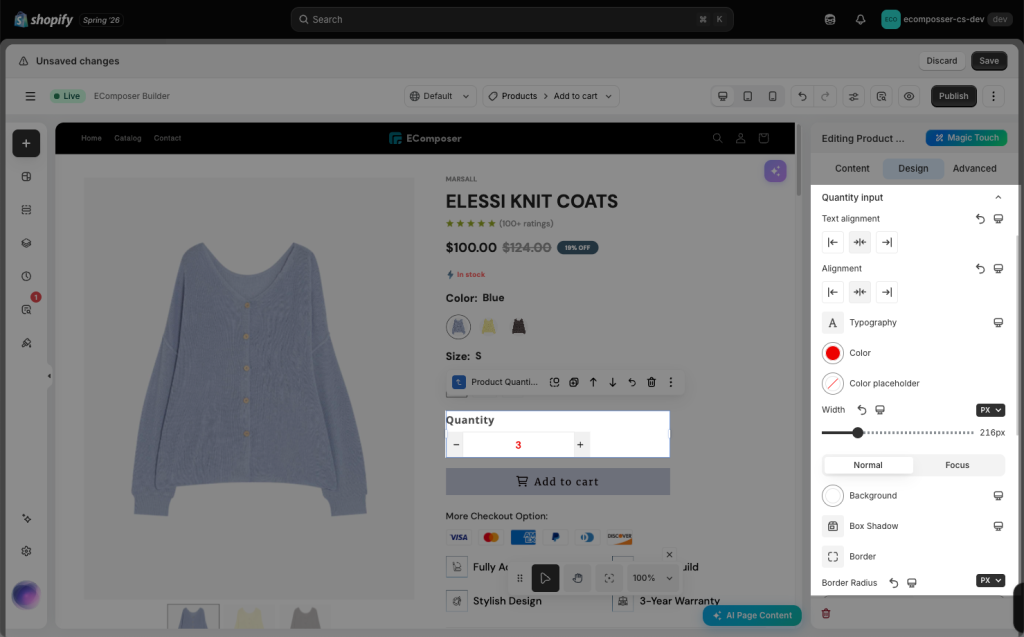Switch to the Advanced tab
This screenshot has width=1024, height=637.
[974, 169]
